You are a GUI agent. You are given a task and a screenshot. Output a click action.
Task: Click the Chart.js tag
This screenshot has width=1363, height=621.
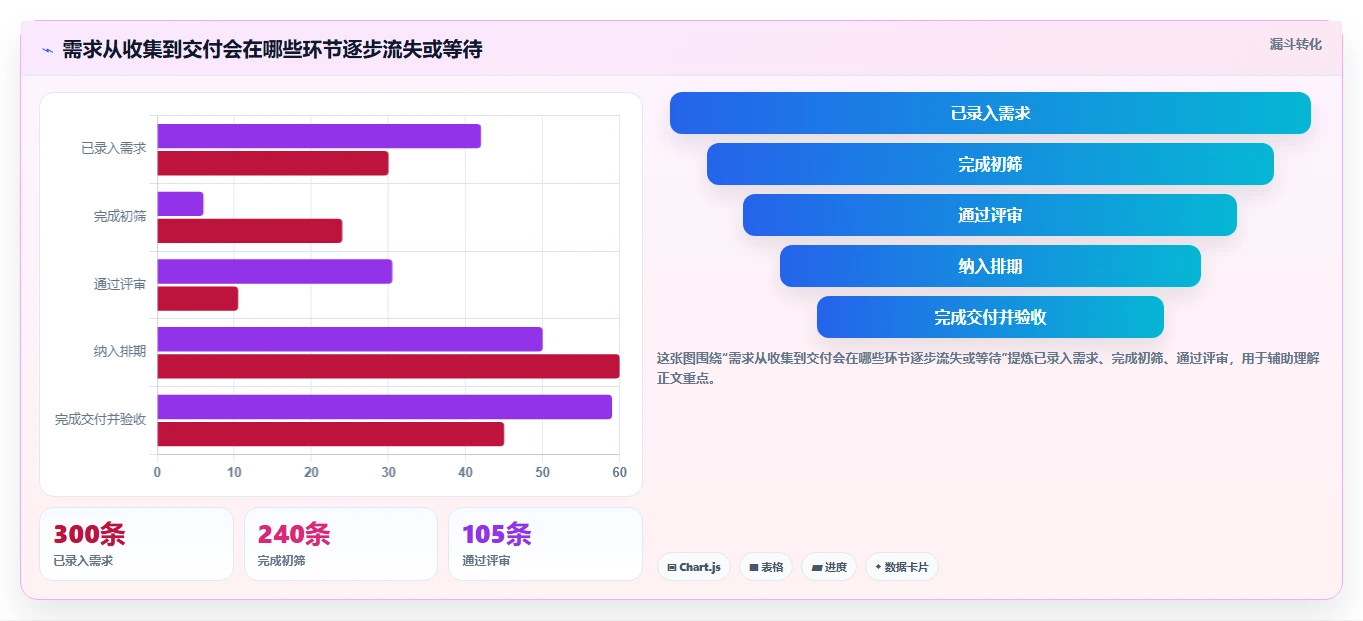(694, 567)
